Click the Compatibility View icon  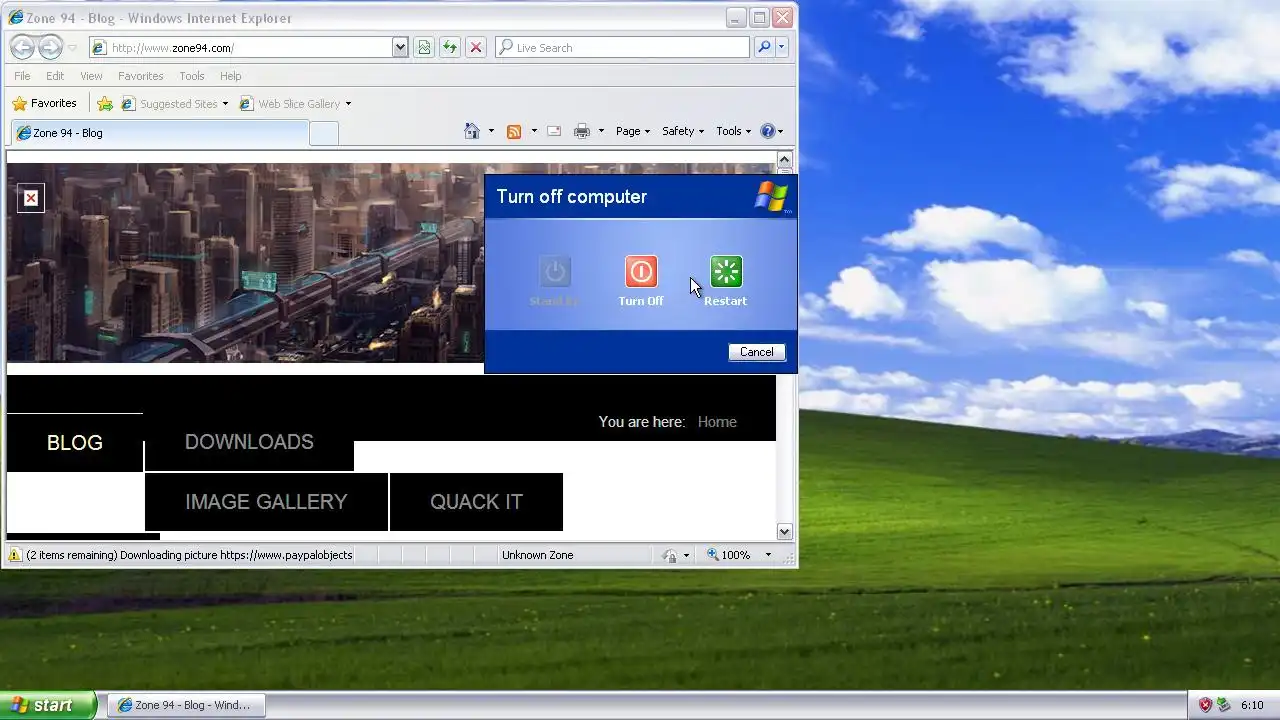click(424, 47)
